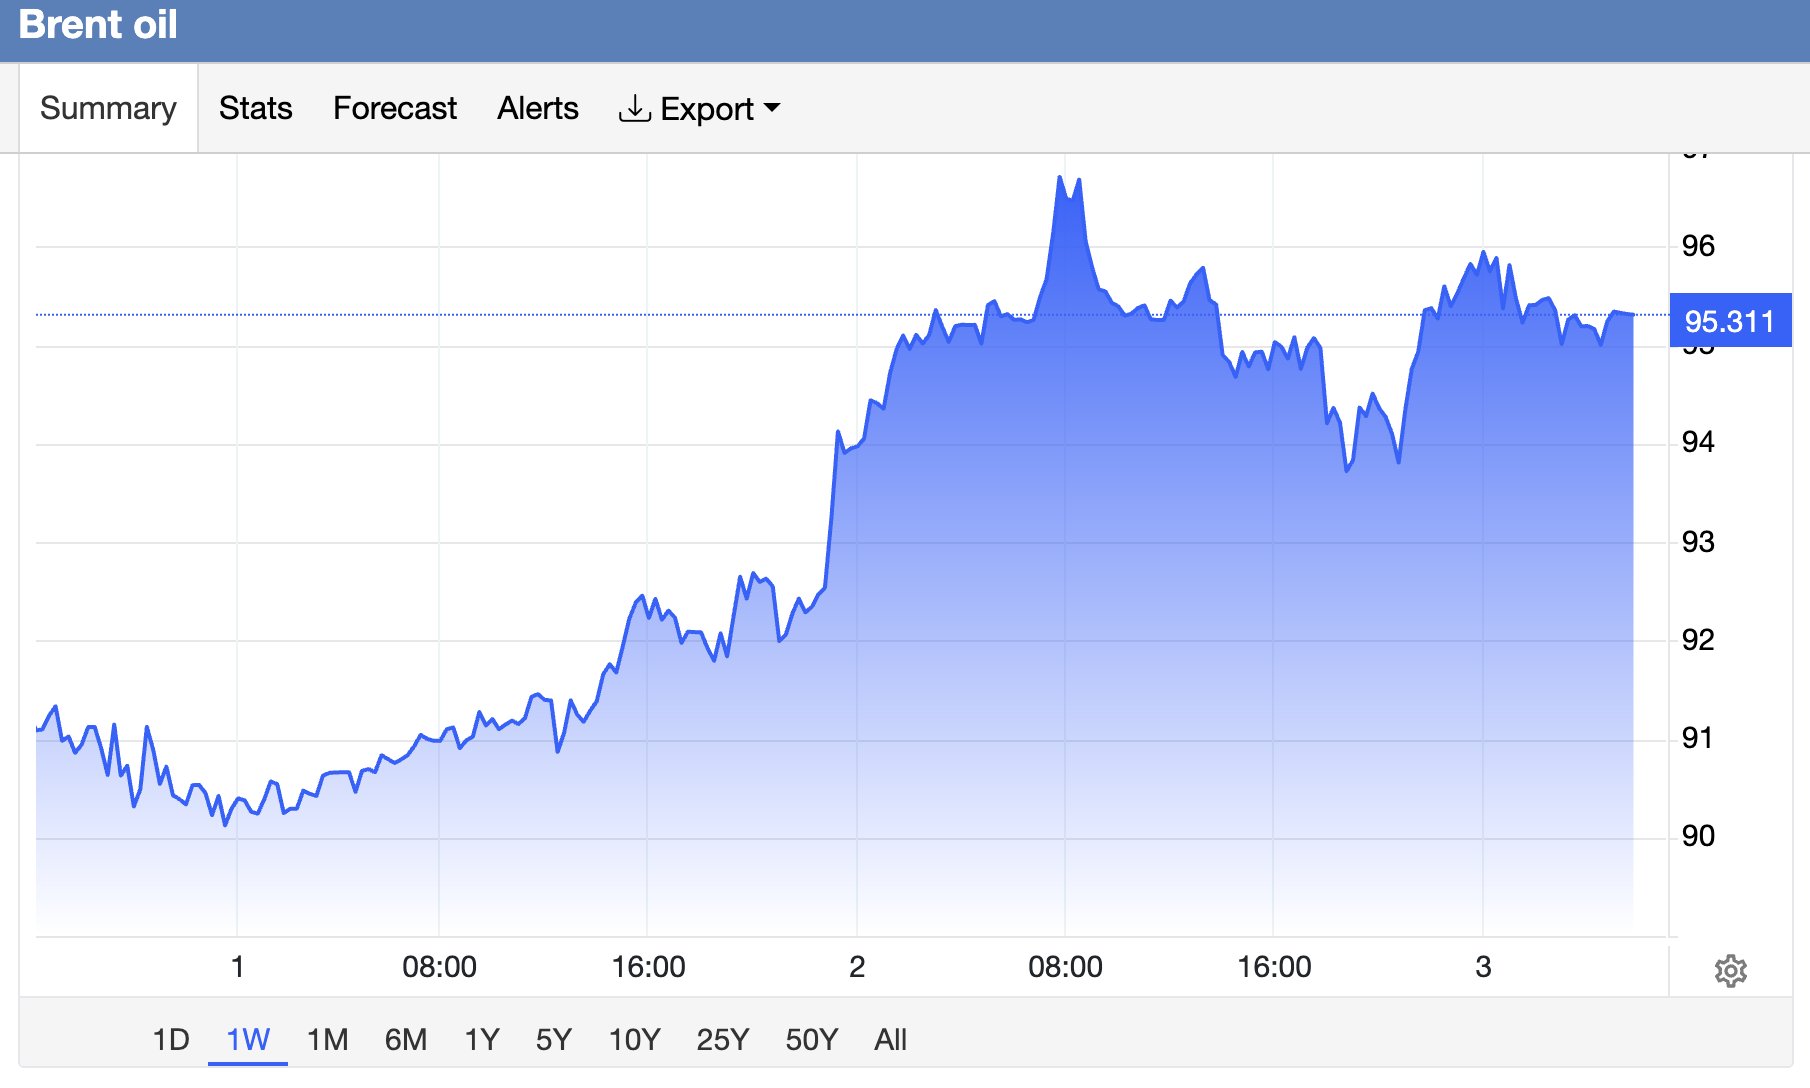The width and height of the screenshot is (1810, 1088).
Task: Open chart settings gear icon
Action: point(1730,970)
